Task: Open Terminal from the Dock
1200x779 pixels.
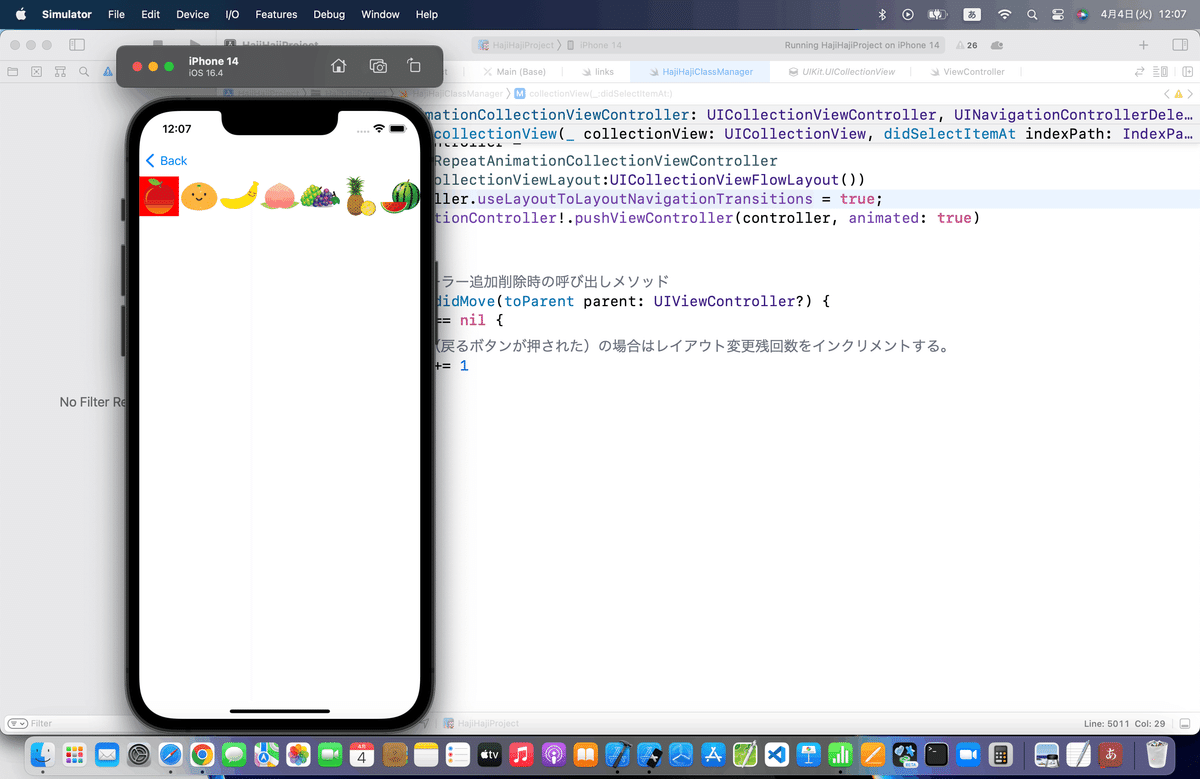Action: (x=937, y=753)
